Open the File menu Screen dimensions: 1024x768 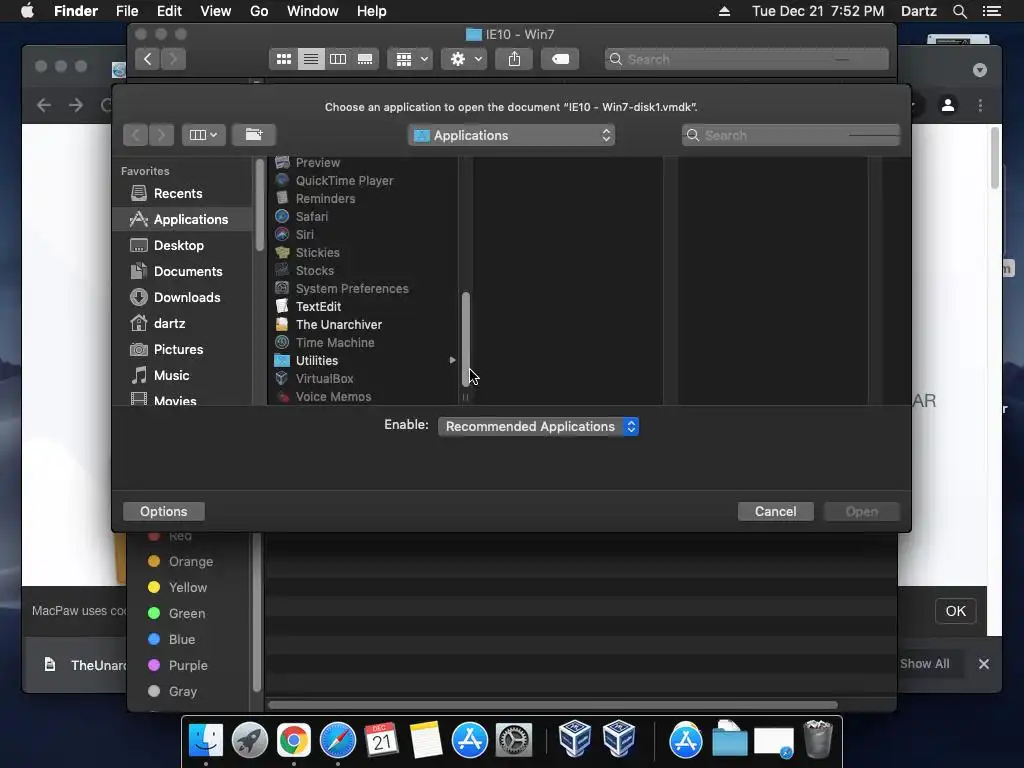pos(127,11)
